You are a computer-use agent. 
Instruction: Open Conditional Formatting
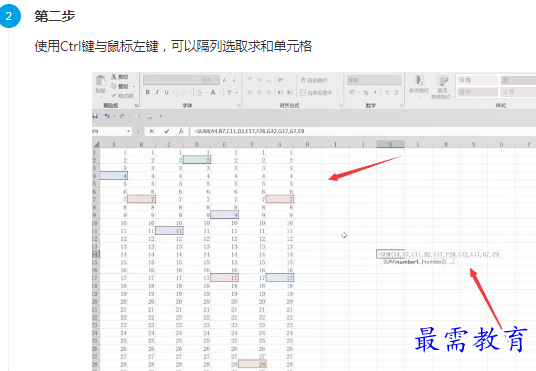click(419, 85)
